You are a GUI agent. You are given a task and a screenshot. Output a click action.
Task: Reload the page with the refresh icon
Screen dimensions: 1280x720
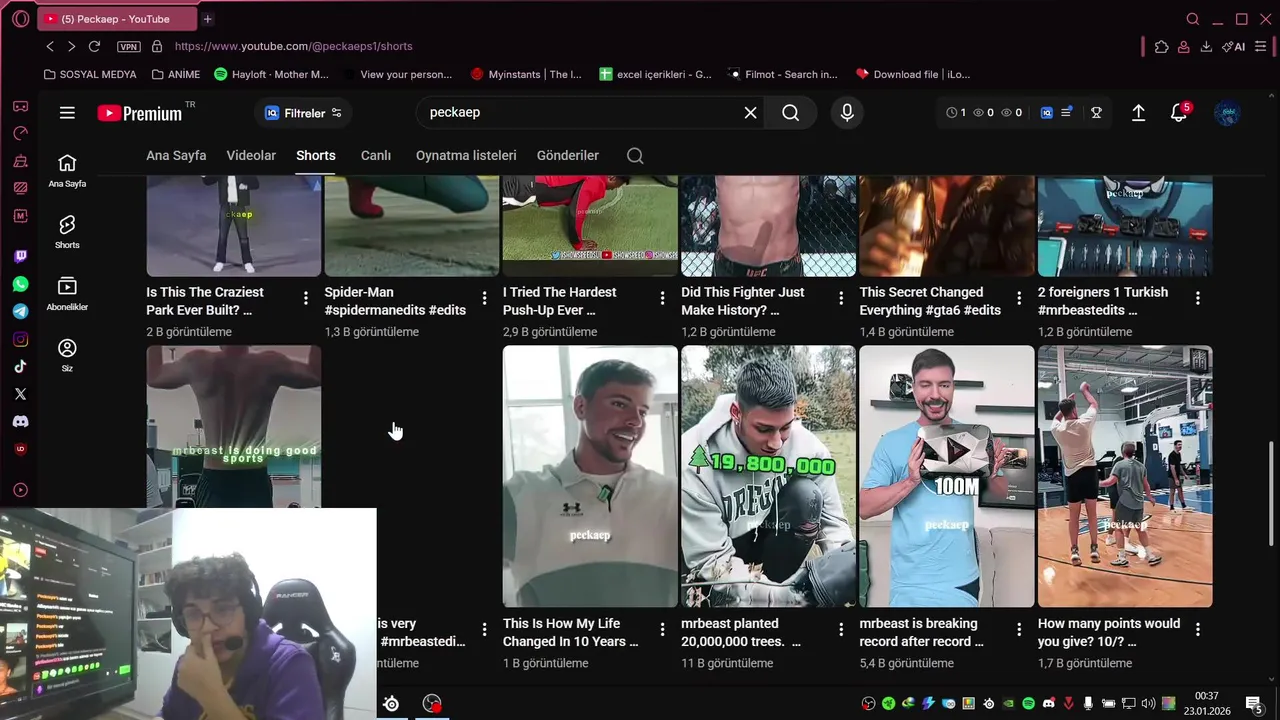pos(94,46)
